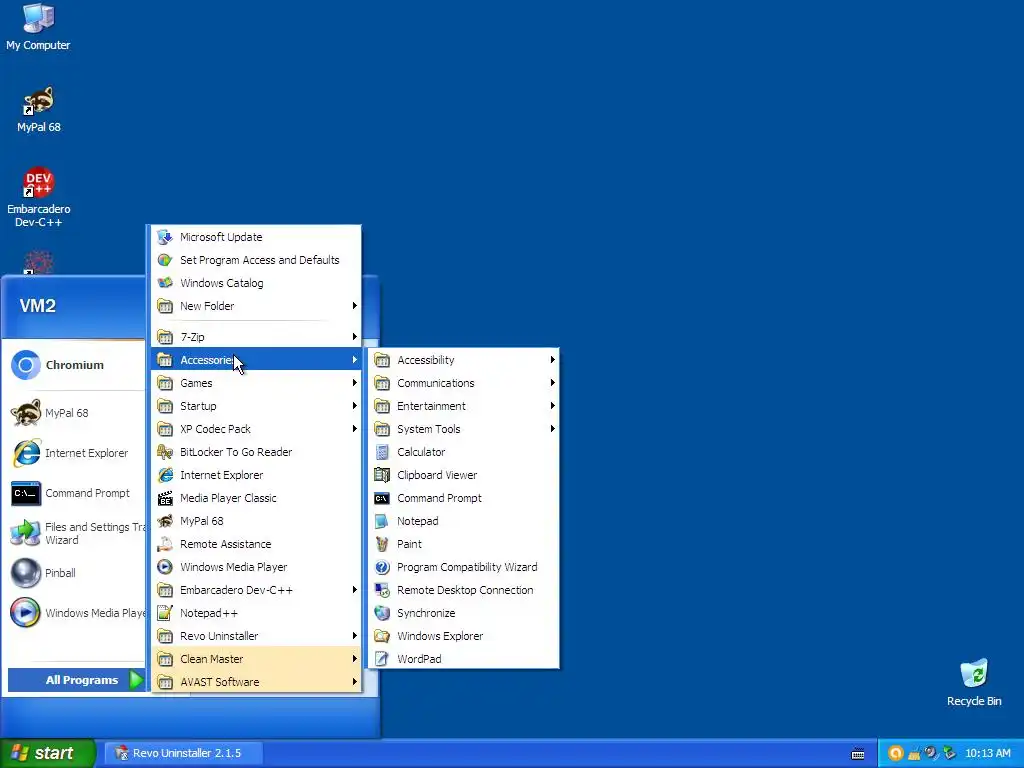
Task: Launch Calculator from Accessories
Action: point(464,452)
